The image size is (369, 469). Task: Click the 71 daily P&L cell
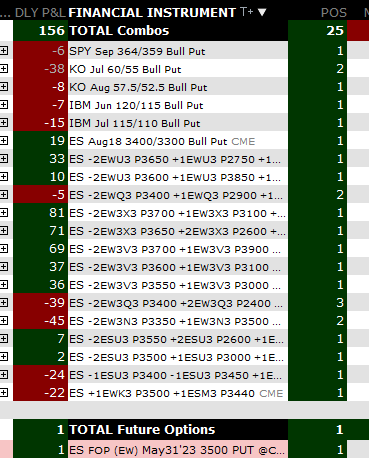click(40, 231)
